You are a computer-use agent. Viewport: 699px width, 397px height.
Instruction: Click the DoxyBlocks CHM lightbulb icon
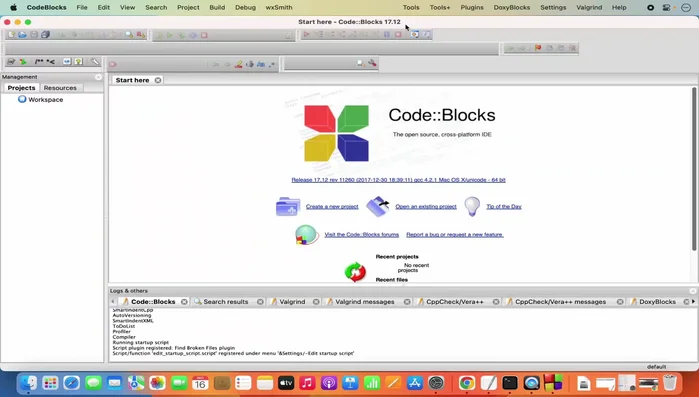tap(79, 62)
